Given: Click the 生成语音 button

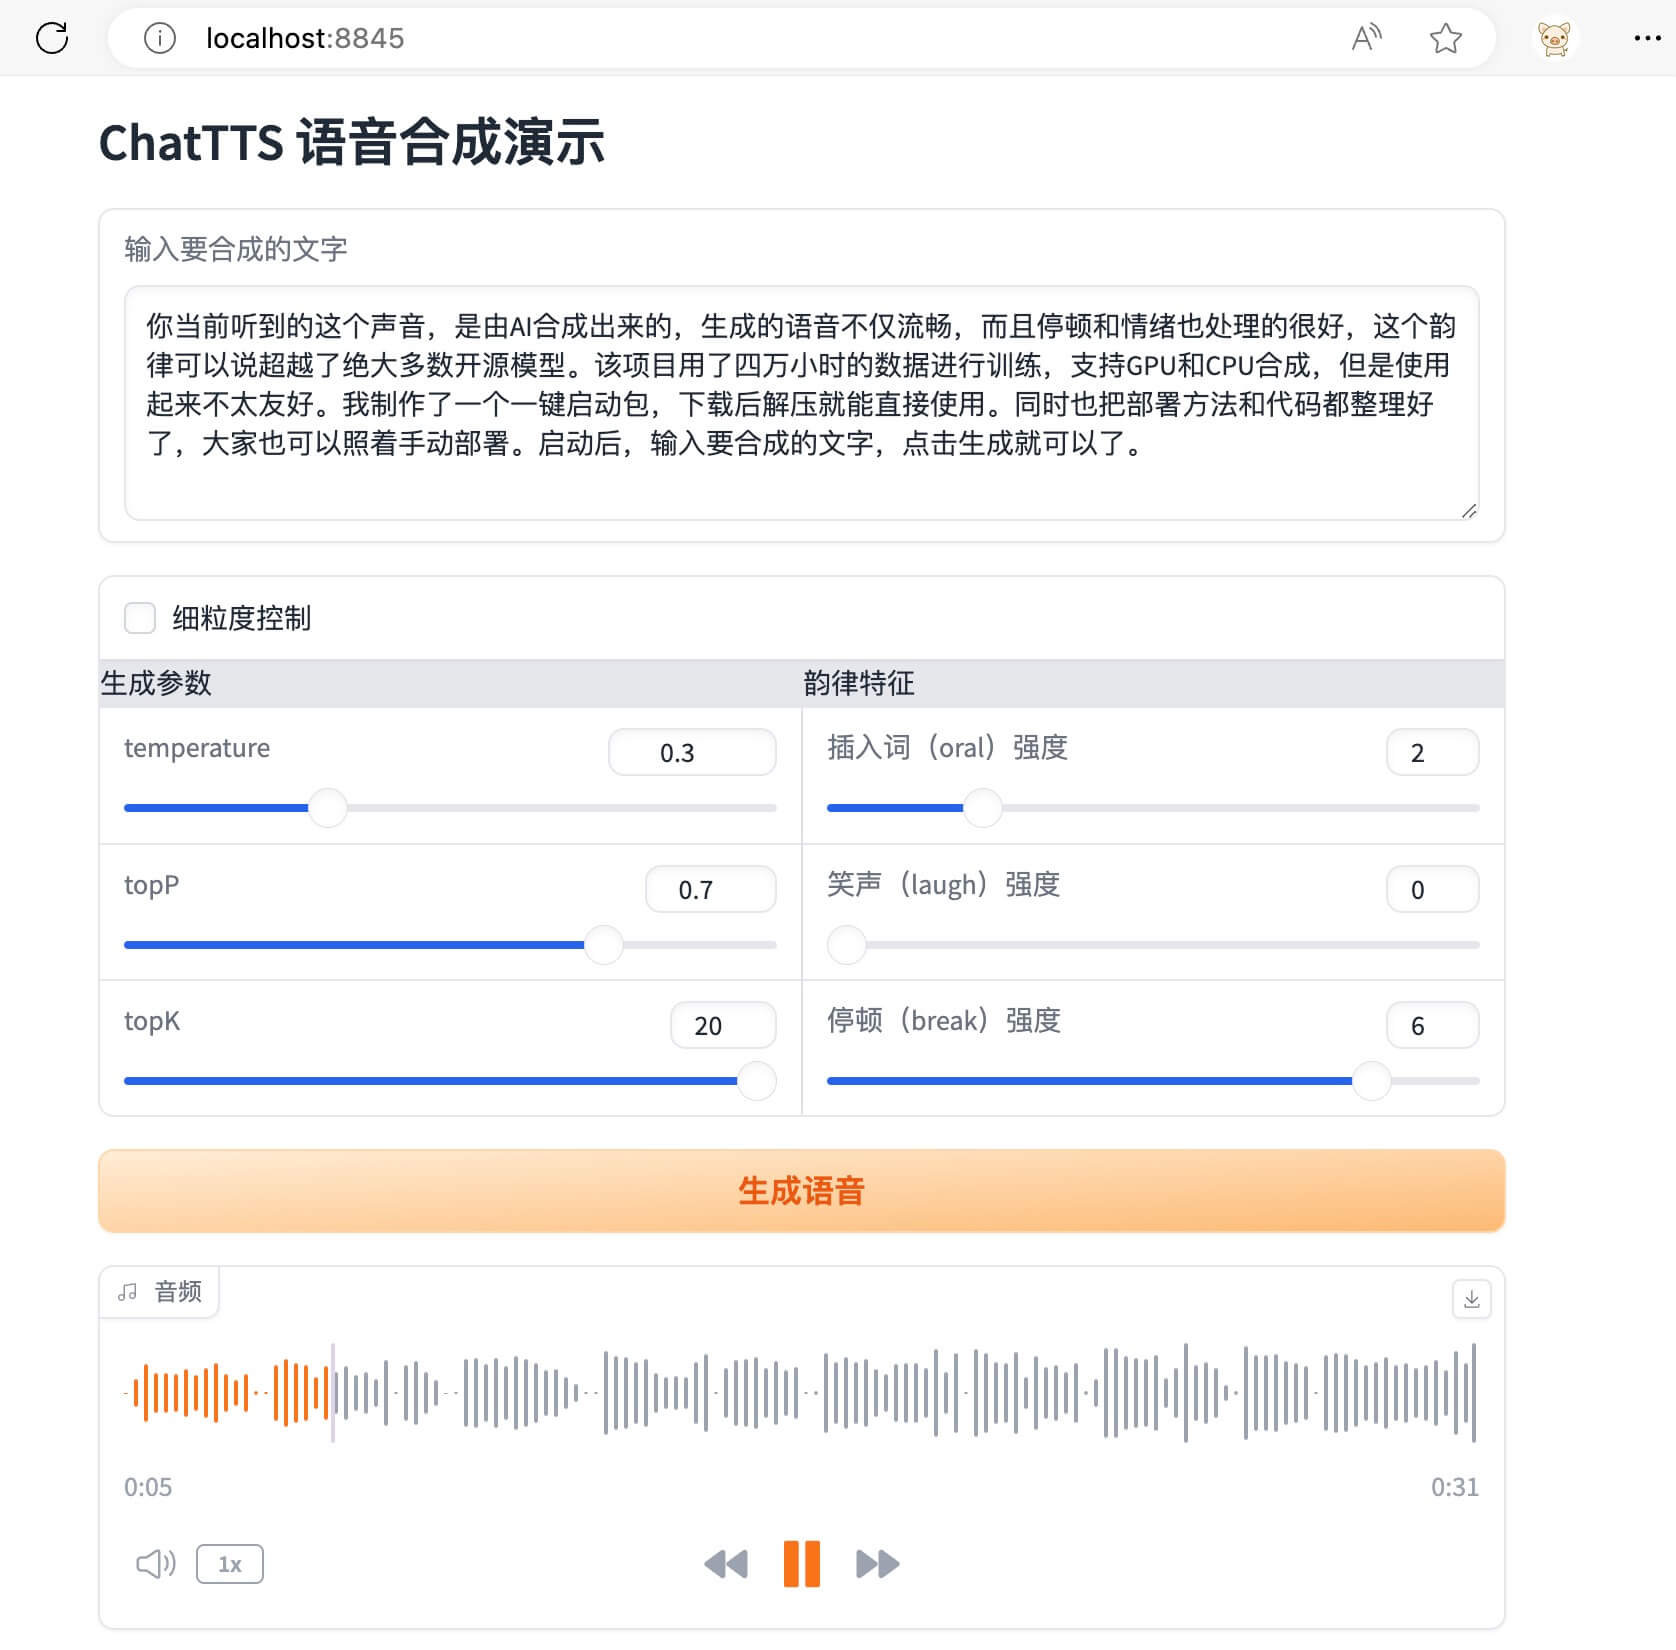Looking at the screenshot, I should 801,1190.
